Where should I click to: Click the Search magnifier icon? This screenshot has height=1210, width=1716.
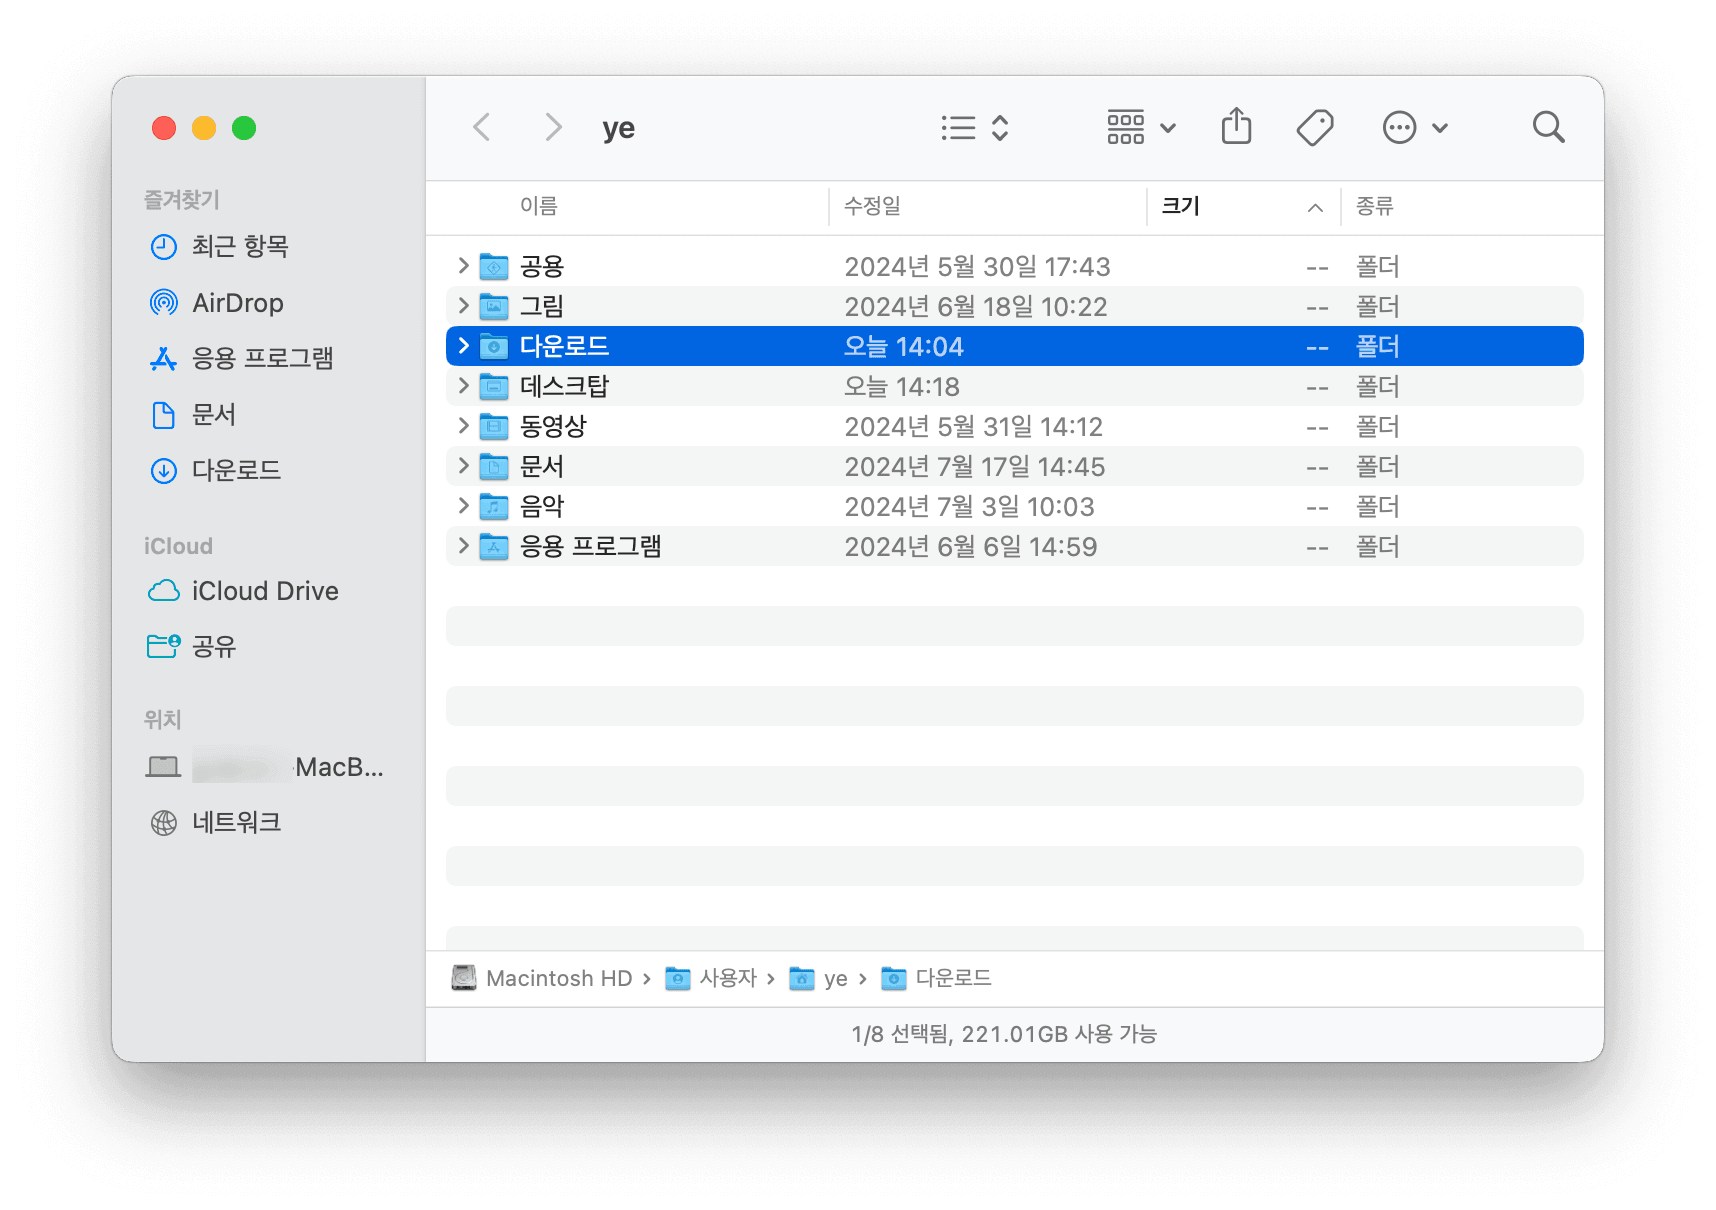coord(1548,127)
